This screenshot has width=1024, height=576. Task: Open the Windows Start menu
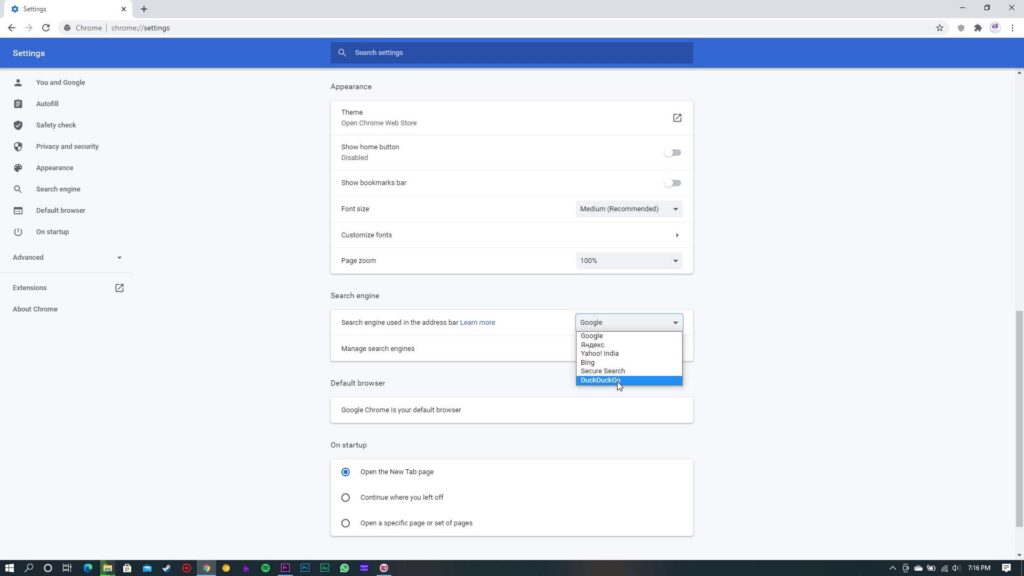tap(9, 568)
